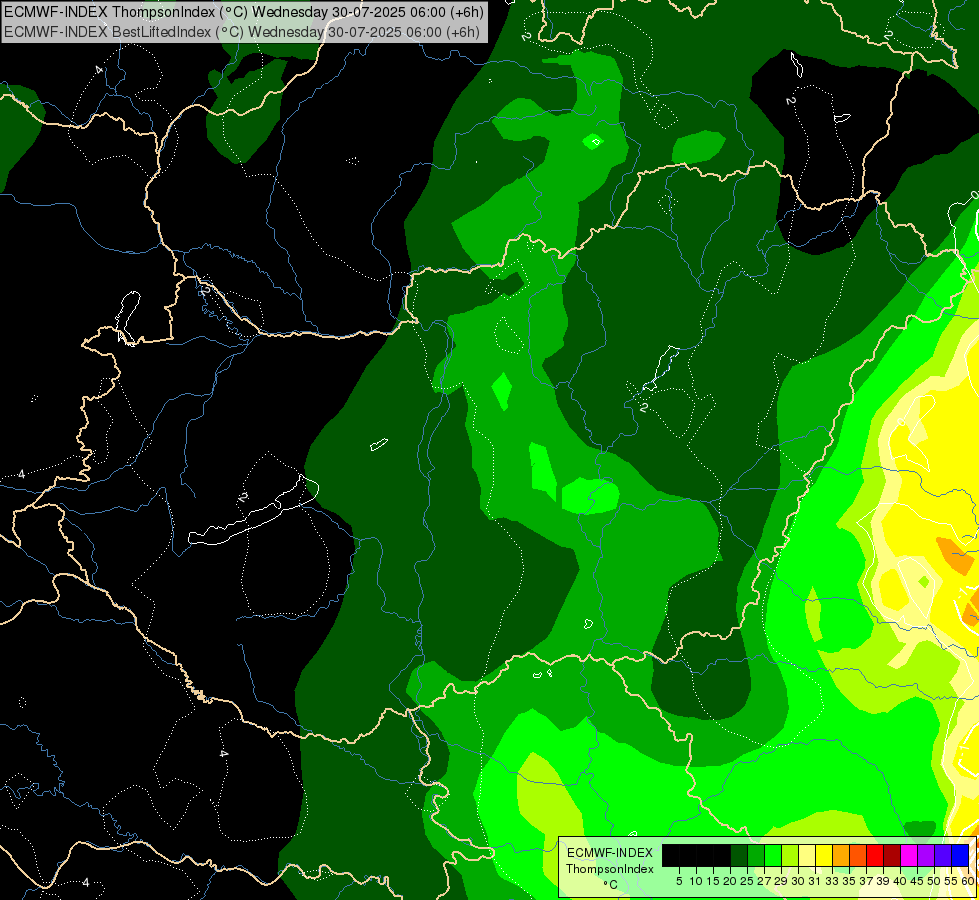Viewport: 979px width, 900px height.
Task: Click the legend scale value '37'
Action: point(866,881)
